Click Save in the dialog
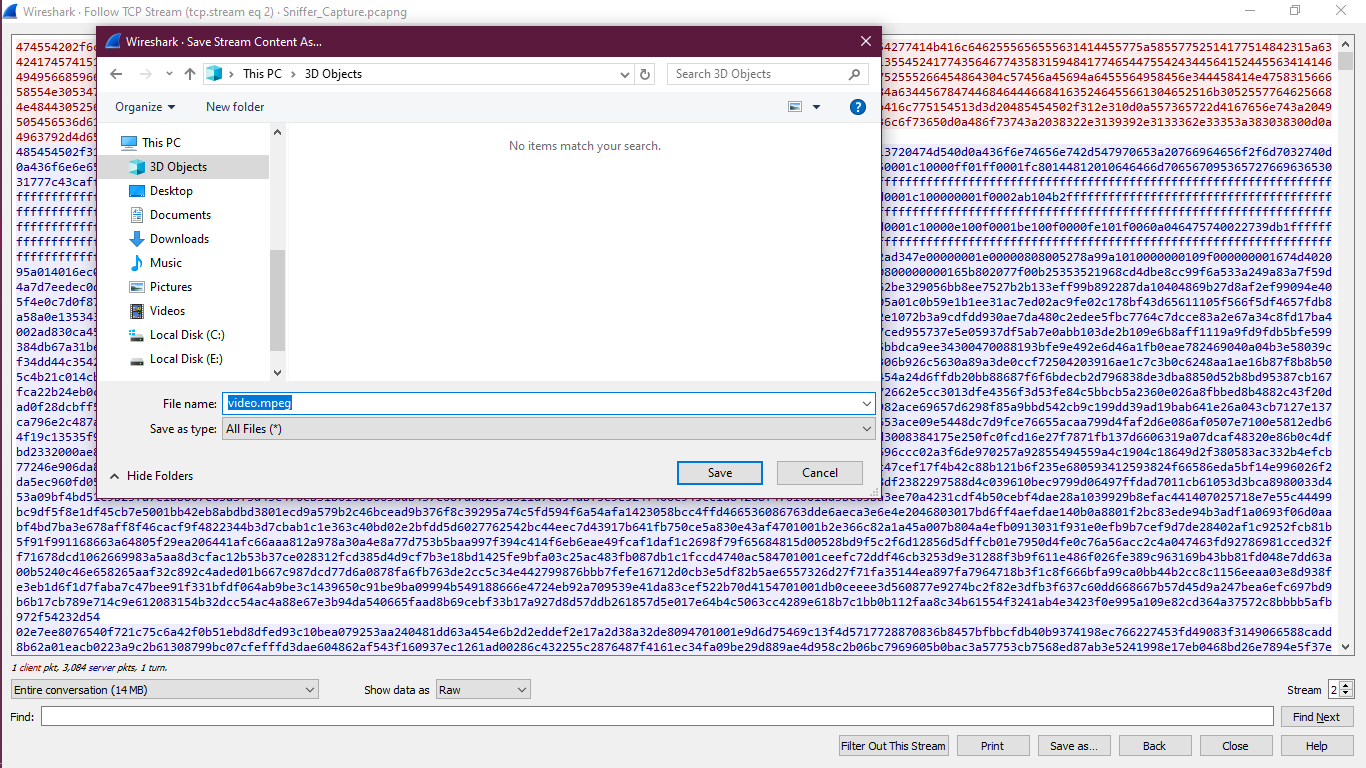 coord(720,473)
